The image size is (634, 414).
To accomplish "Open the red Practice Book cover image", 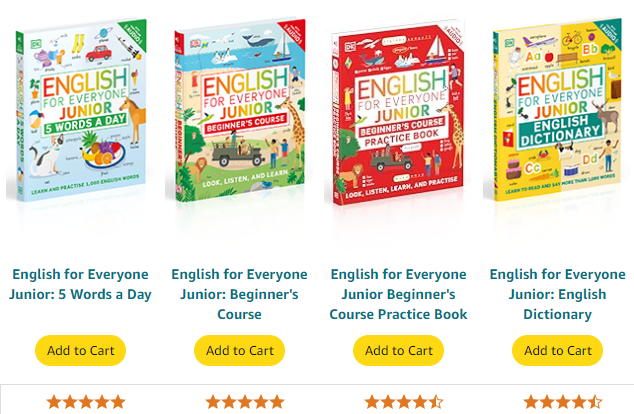I will click(399, 112).
